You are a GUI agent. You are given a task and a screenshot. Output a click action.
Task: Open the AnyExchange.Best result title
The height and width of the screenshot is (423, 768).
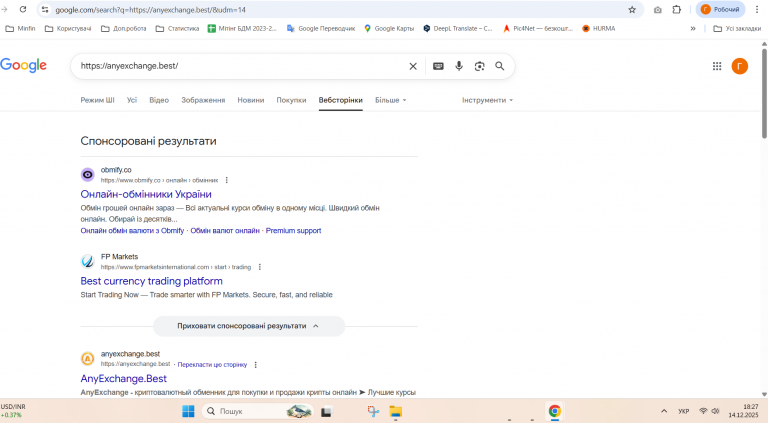[x=123, y=378]
